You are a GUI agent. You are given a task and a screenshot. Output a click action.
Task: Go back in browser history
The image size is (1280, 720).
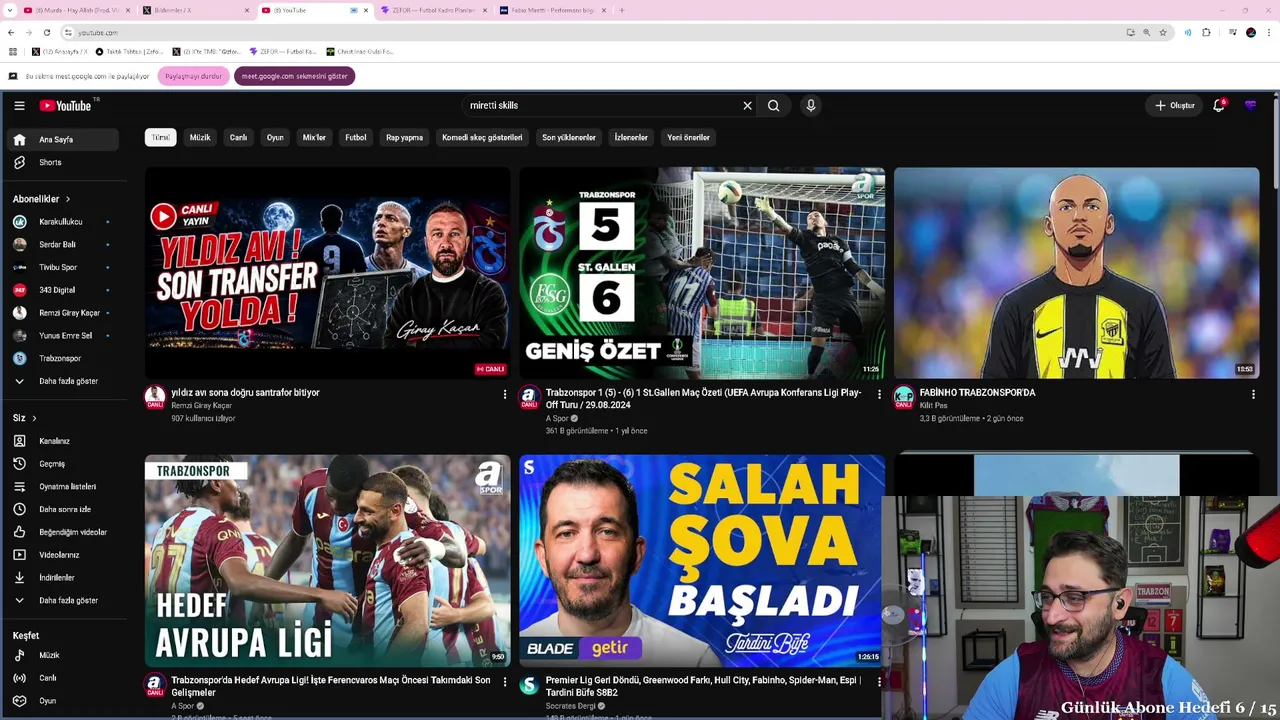(x=11, y=32)
